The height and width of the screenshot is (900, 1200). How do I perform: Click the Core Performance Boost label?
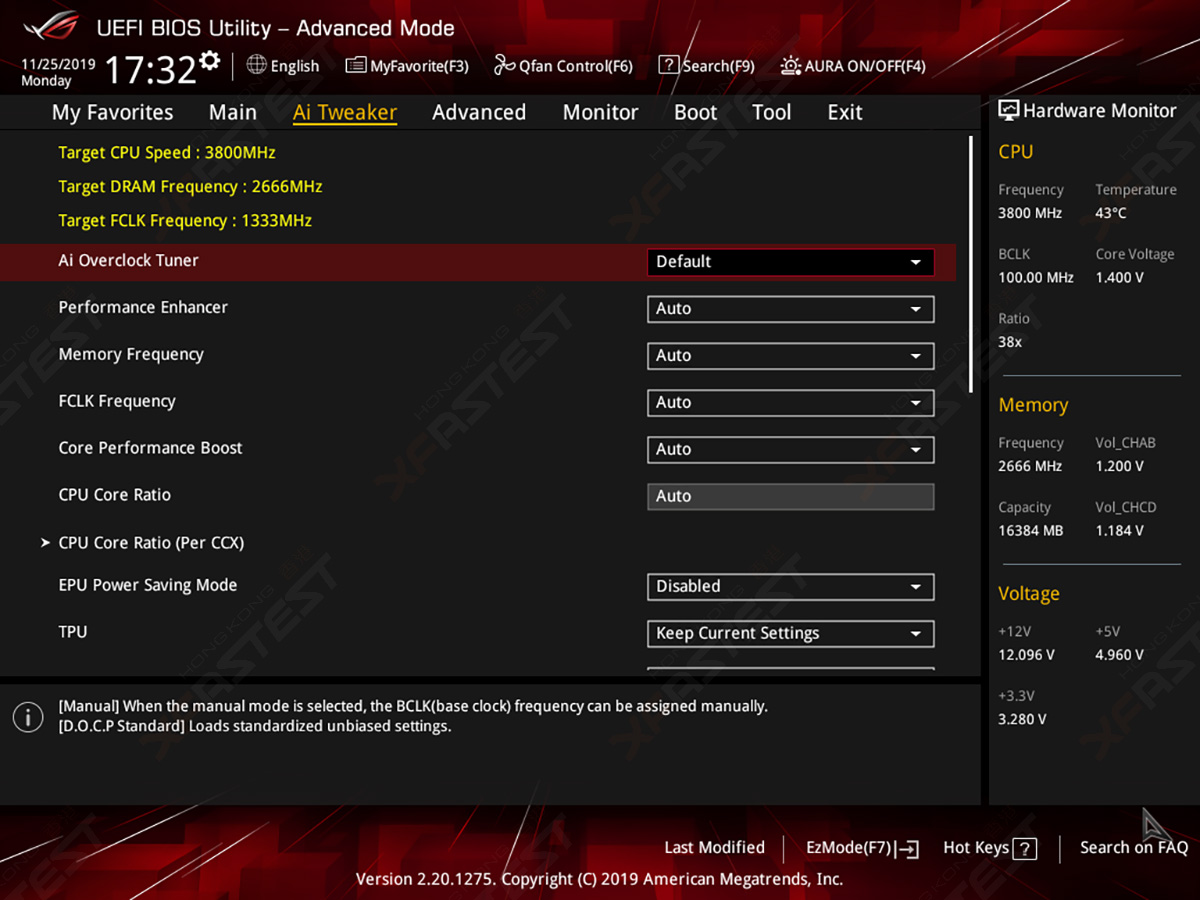(150, 448)
